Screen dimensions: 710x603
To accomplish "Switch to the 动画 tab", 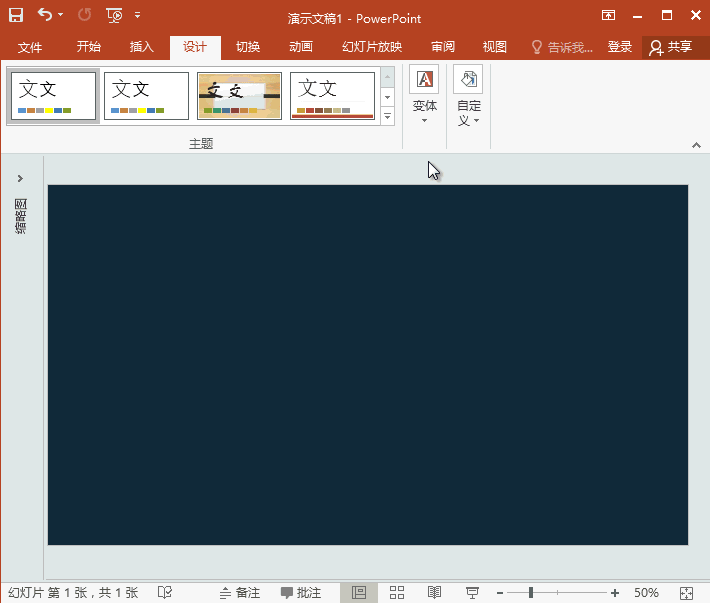I will coord(300,47).
